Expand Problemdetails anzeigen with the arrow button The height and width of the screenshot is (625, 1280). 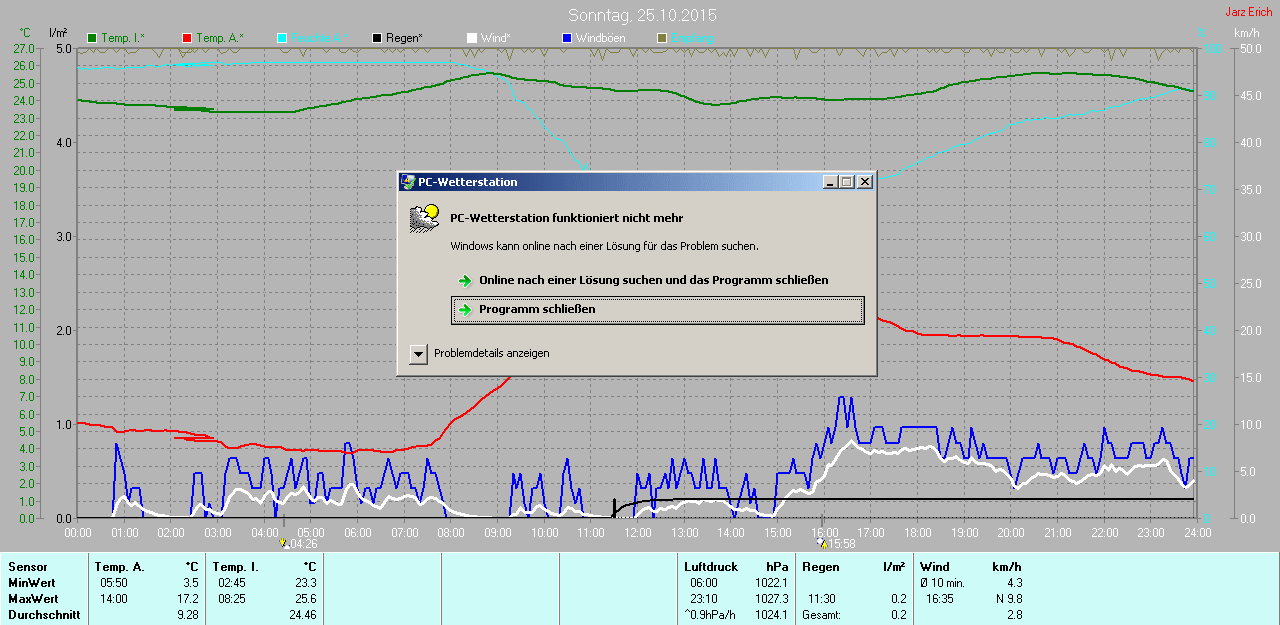tap(418, 353)
